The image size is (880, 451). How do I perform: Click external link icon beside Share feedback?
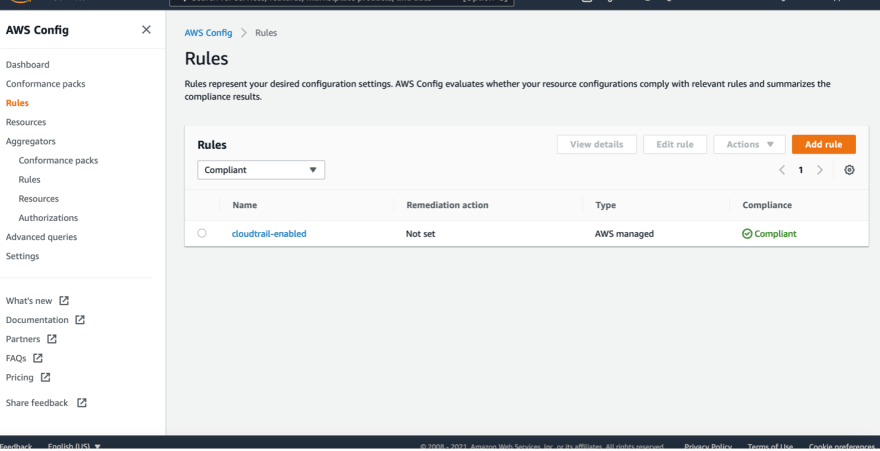(x=81, y=403)
